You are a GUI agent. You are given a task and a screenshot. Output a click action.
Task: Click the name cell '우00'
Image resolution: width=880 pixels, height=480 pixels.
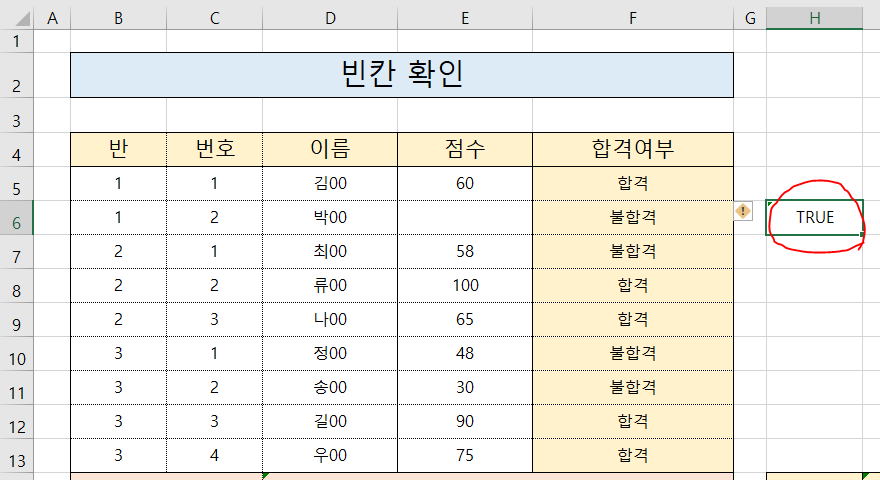[330, 455]
